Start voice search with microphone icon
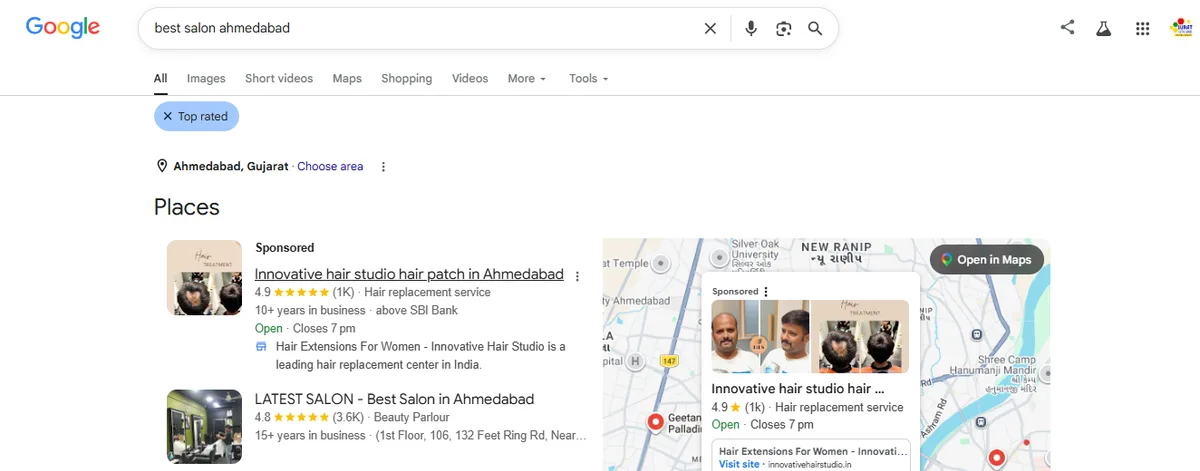1200x471 pixels. click(x=751, y=28)
